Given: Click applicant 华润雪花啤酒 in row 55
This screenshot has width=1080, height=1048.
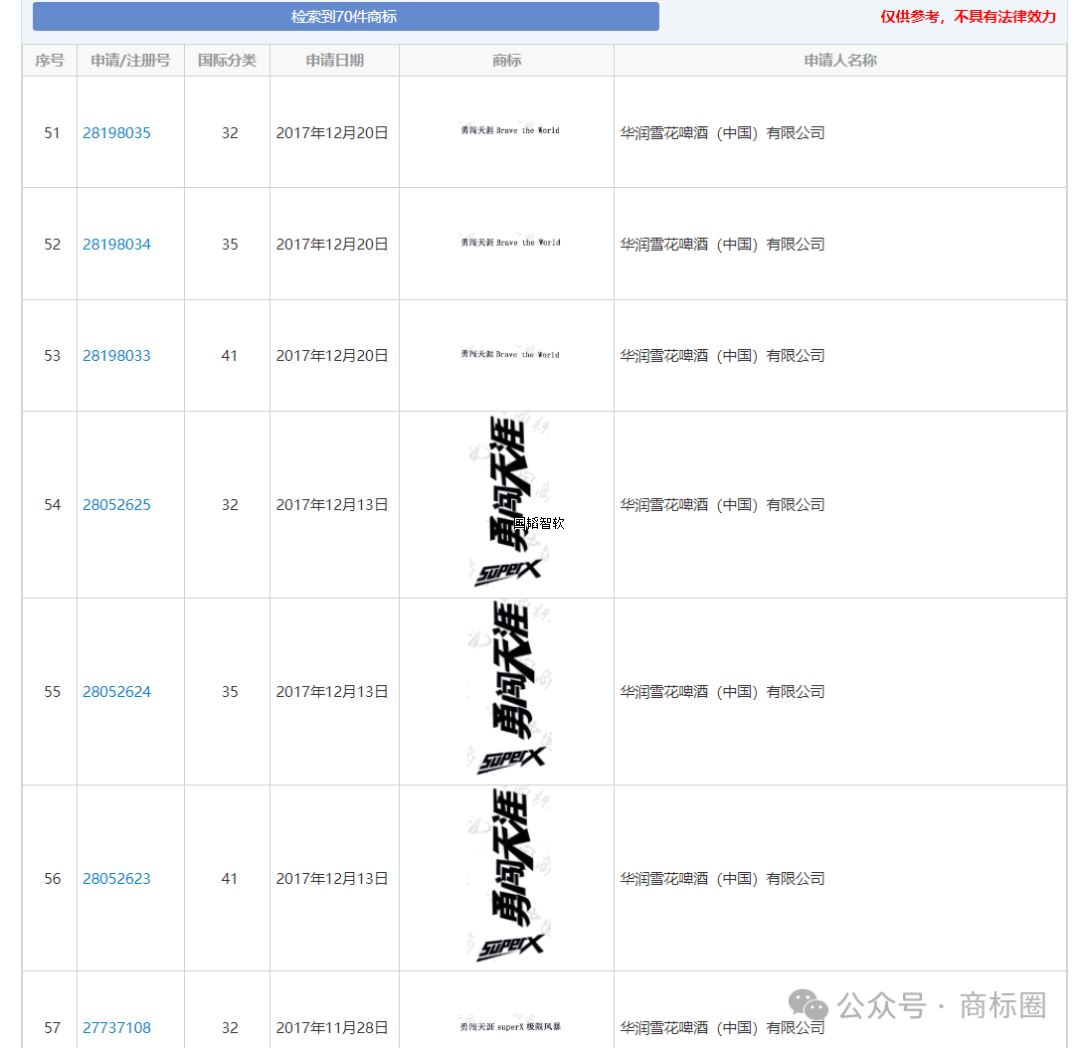Looking at the screenshot, I should pyautogui.click(x=722, y=692).
